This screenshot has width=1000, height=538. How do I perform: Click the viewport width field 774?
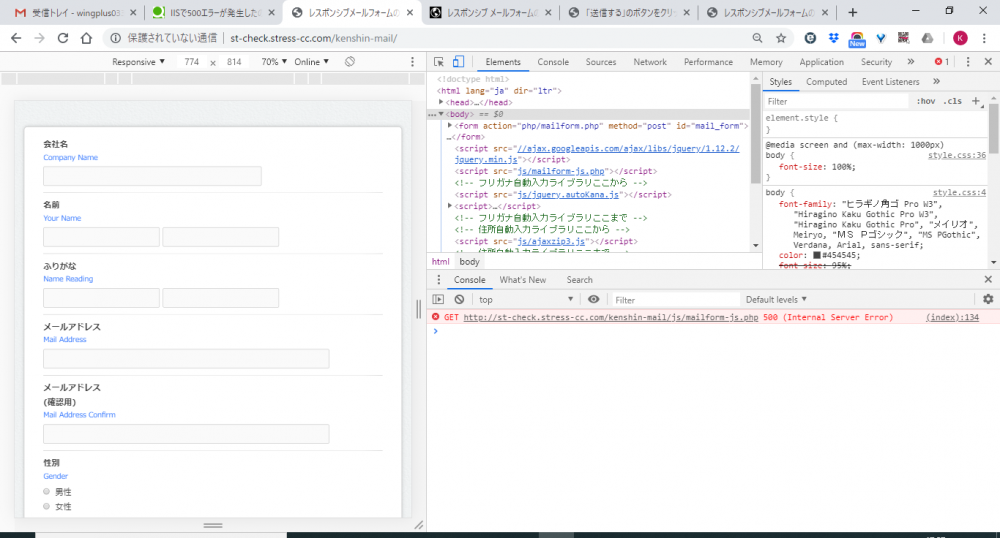click(191, 62)
